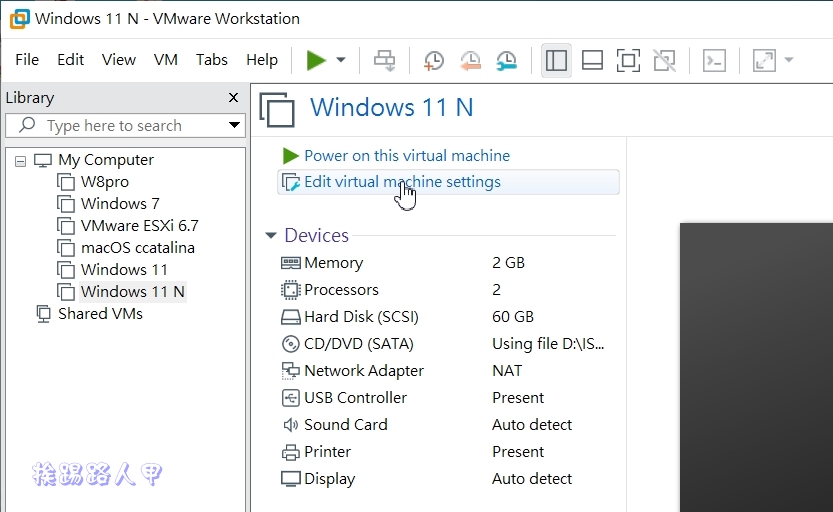Click the 60 GB hard disk value
The height and width of the screenshot is (512, 833).
point(513,317)
